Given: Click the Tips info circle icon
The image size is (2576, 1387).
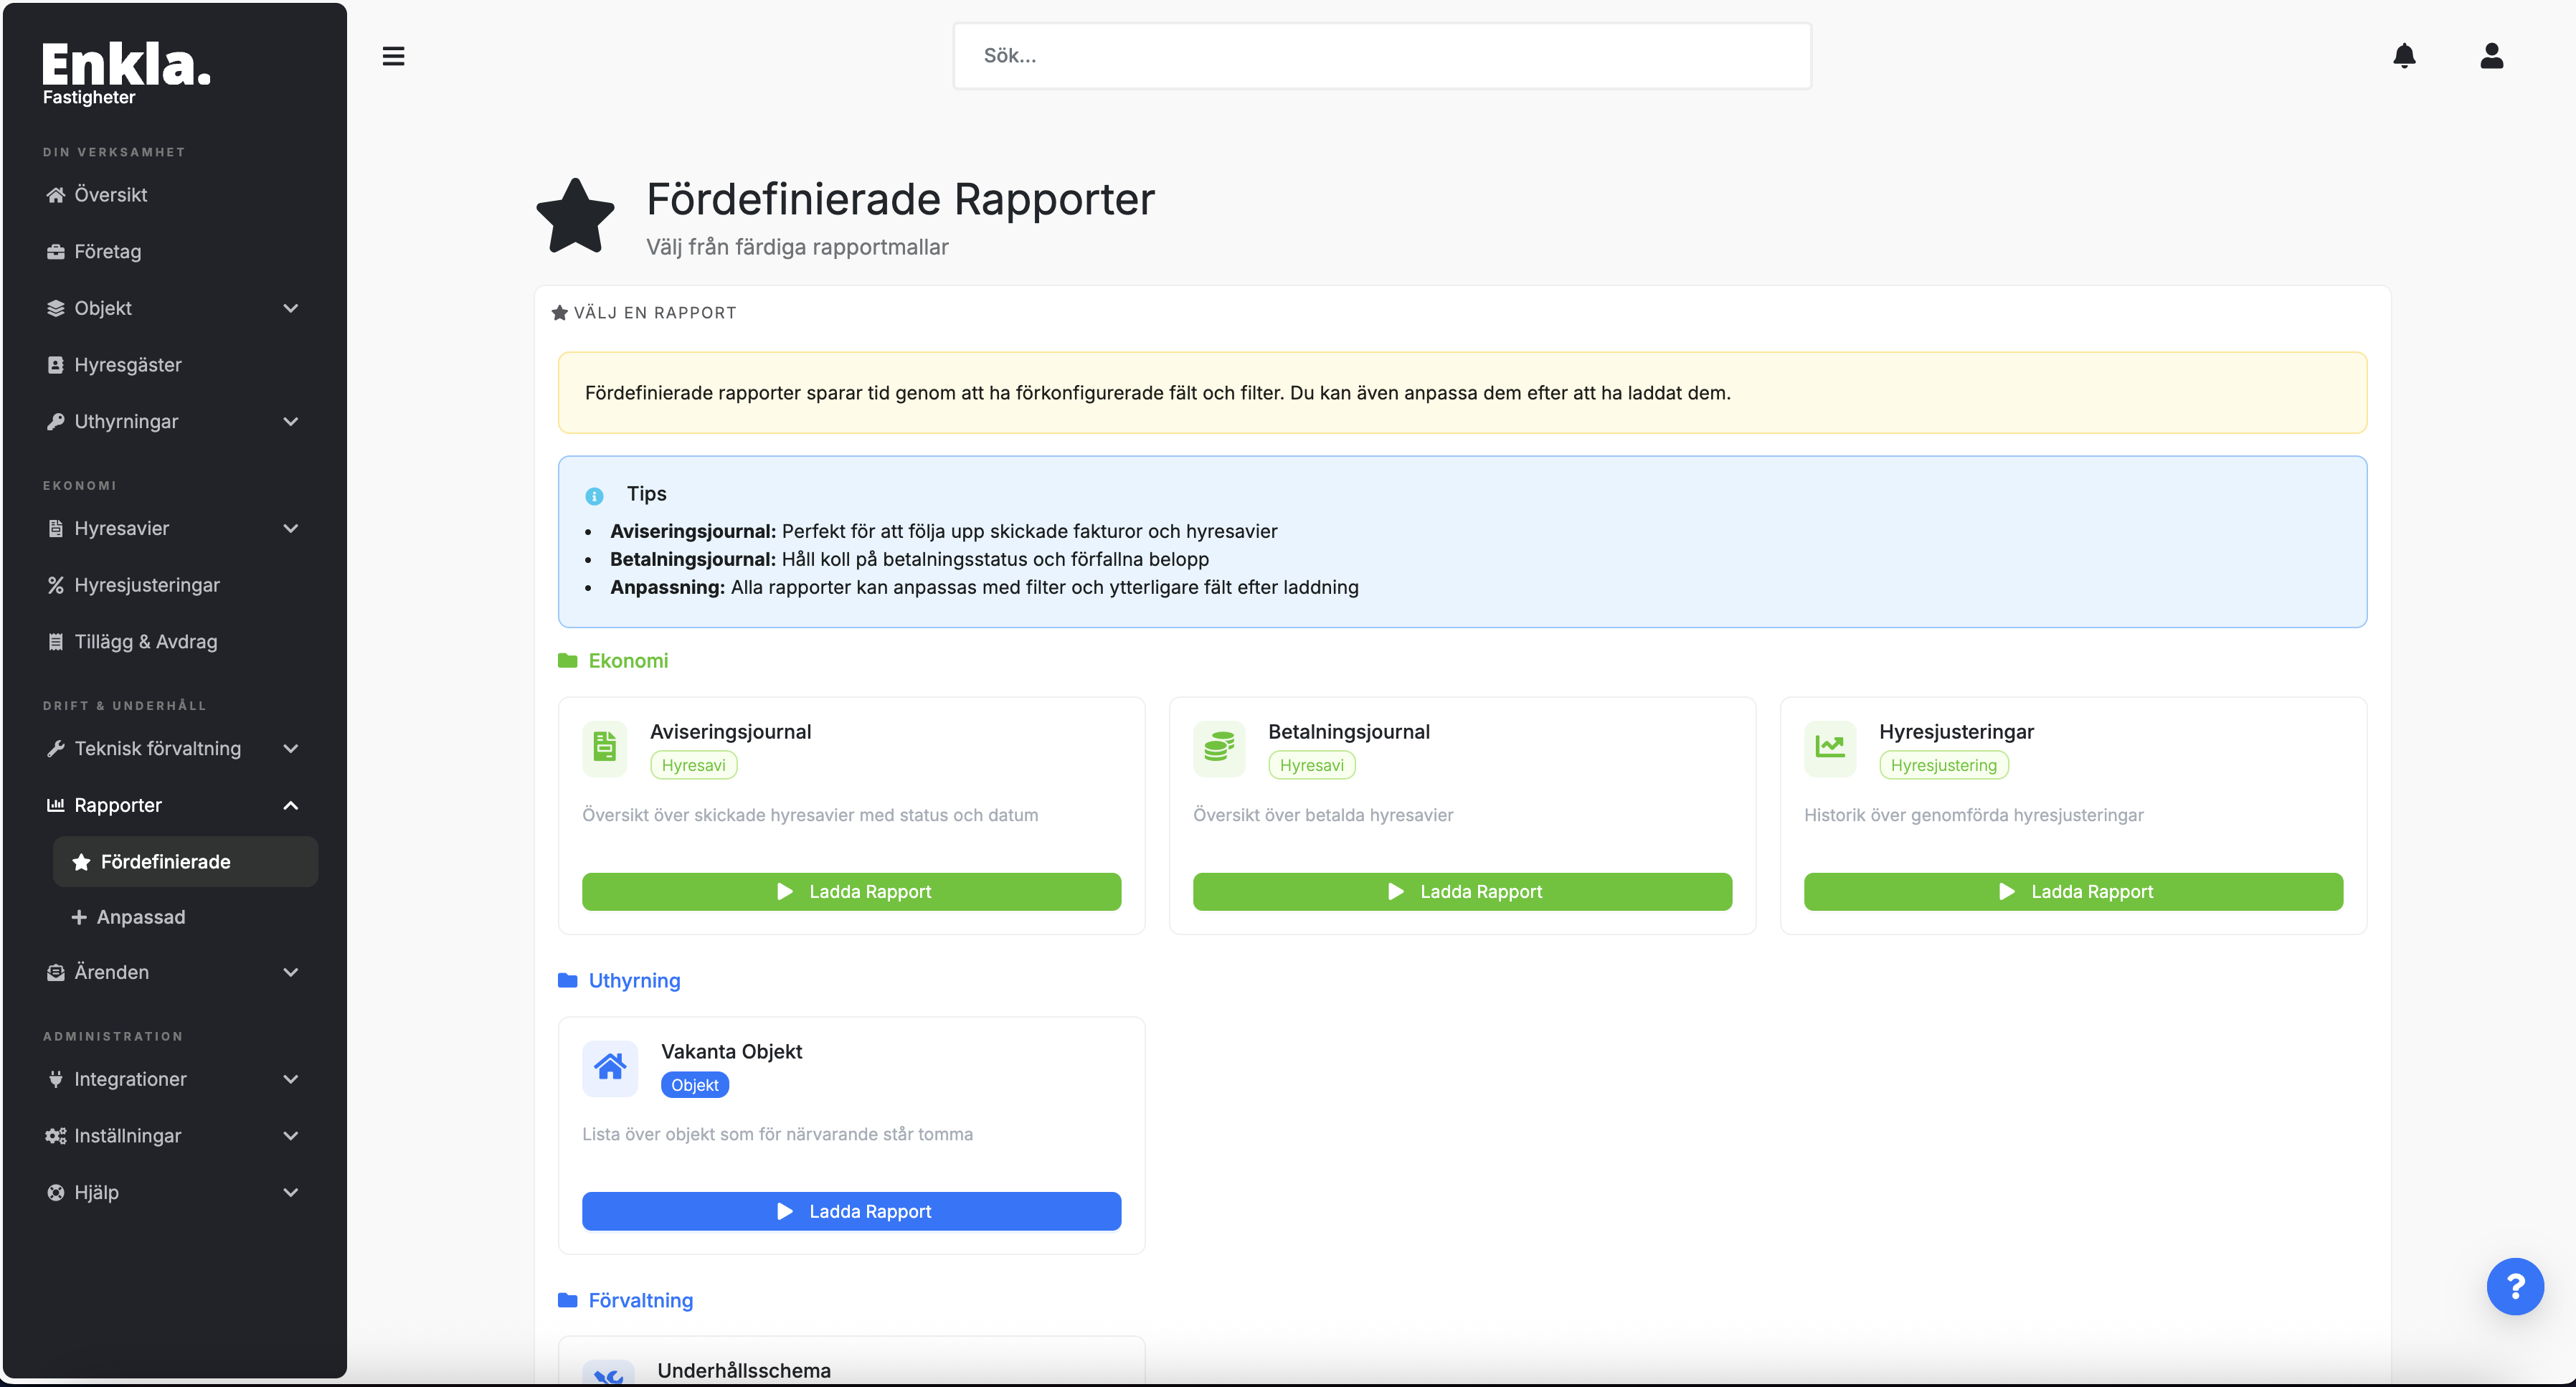Looking at the screenshot, I should (594, 496).
